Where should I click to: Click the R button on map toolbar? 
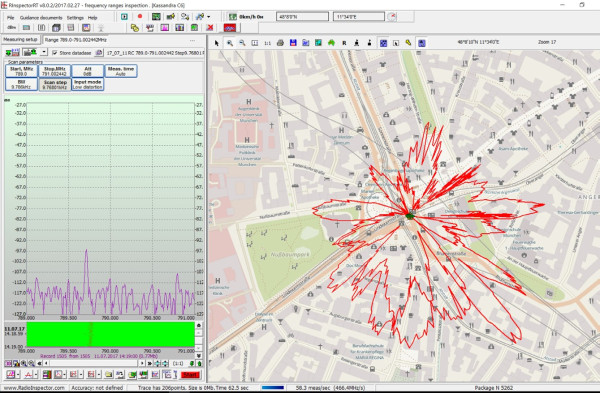pyautogui.click(x=344, y=43)
